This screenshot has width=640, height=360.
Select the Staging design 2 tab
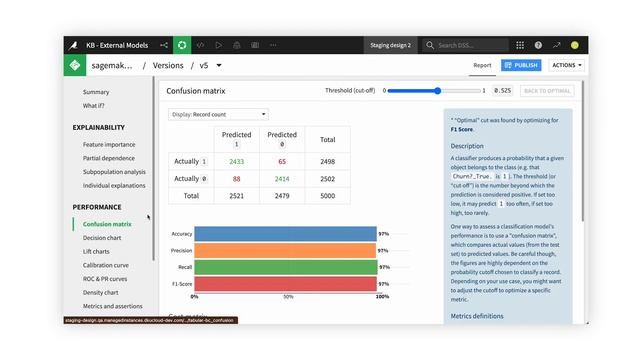coord(390,45)
